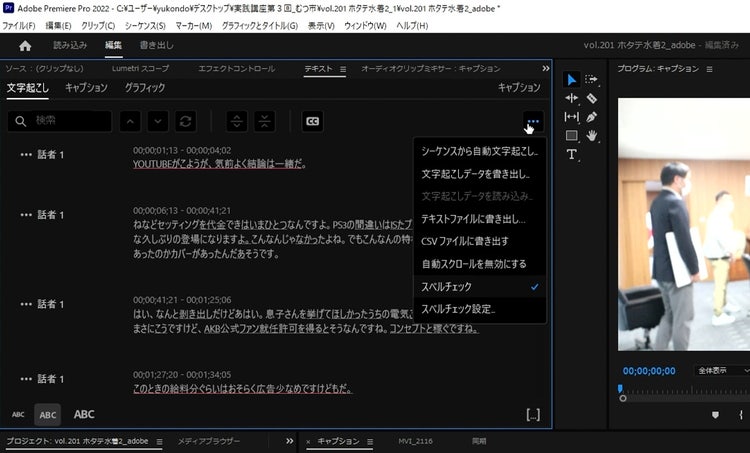Select the Hand tool
This screenshot has height=453, width=750.
tap(592, 136)
